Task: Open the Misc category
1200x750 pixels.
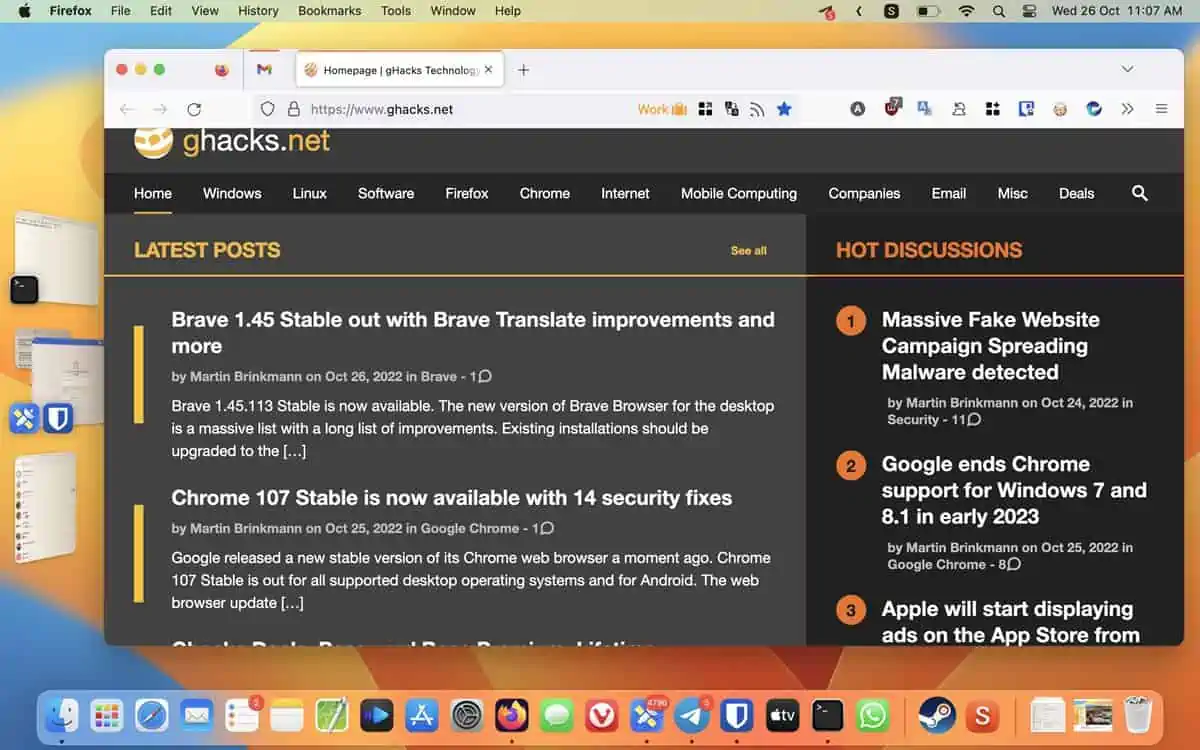Action: tap(1012, 193)
